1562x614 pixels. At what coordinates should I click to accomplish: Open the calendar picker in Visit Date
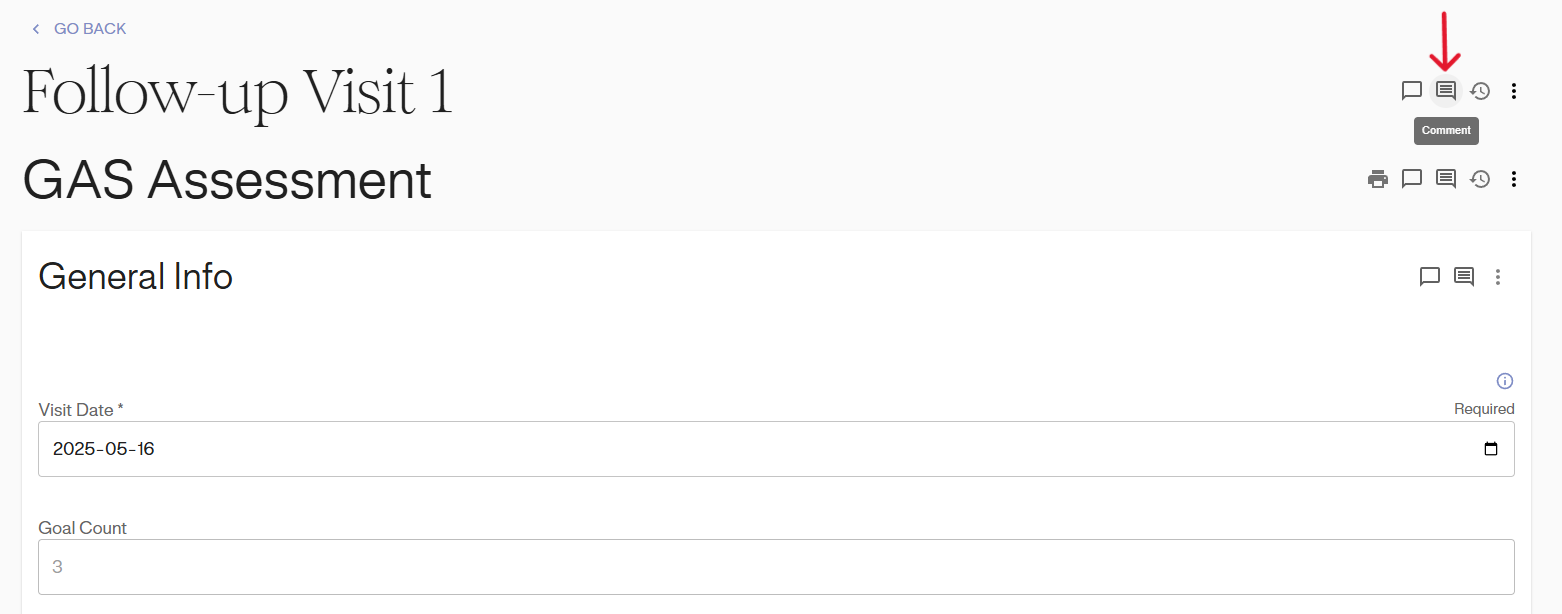point(1491,449)
